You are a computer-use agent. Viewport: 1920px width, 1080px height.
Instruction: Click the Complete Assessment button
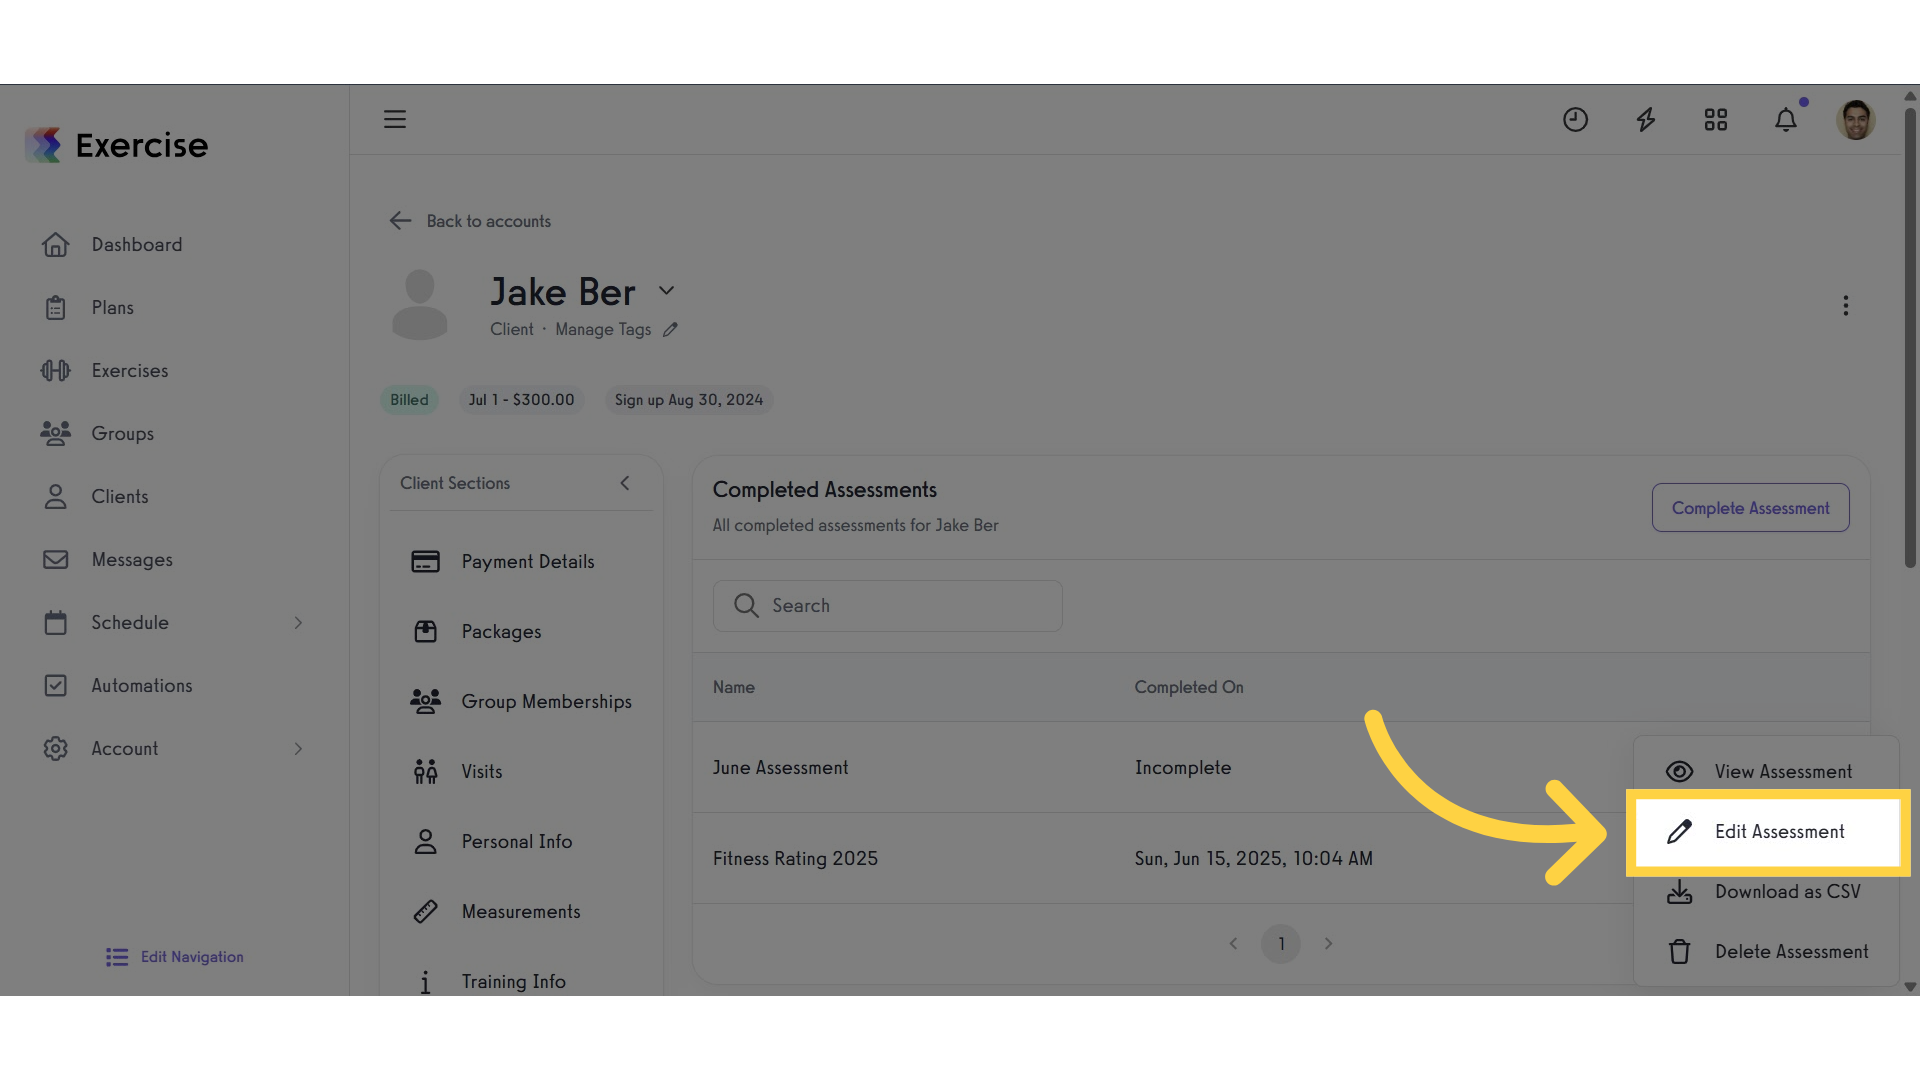tap(1750, 508)
